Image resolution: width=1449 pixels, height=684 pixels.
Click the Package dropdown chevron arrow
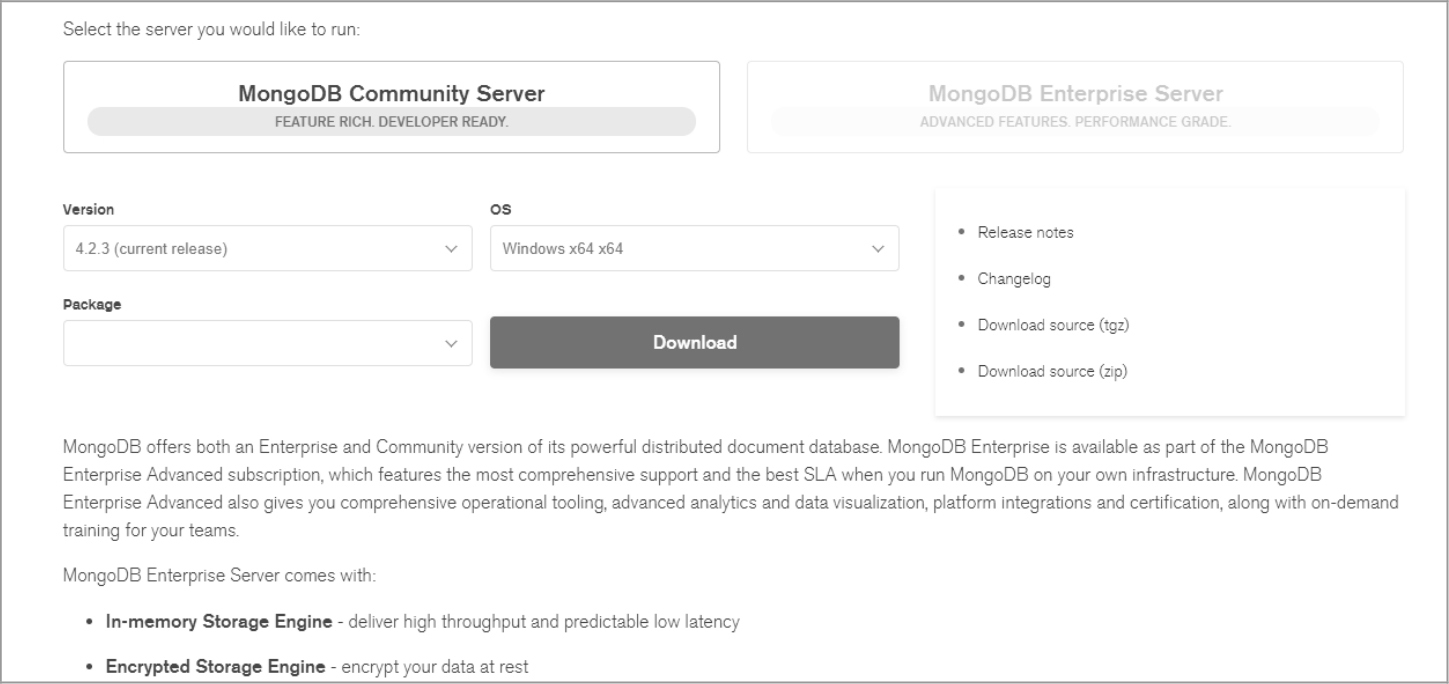[450, 343]
